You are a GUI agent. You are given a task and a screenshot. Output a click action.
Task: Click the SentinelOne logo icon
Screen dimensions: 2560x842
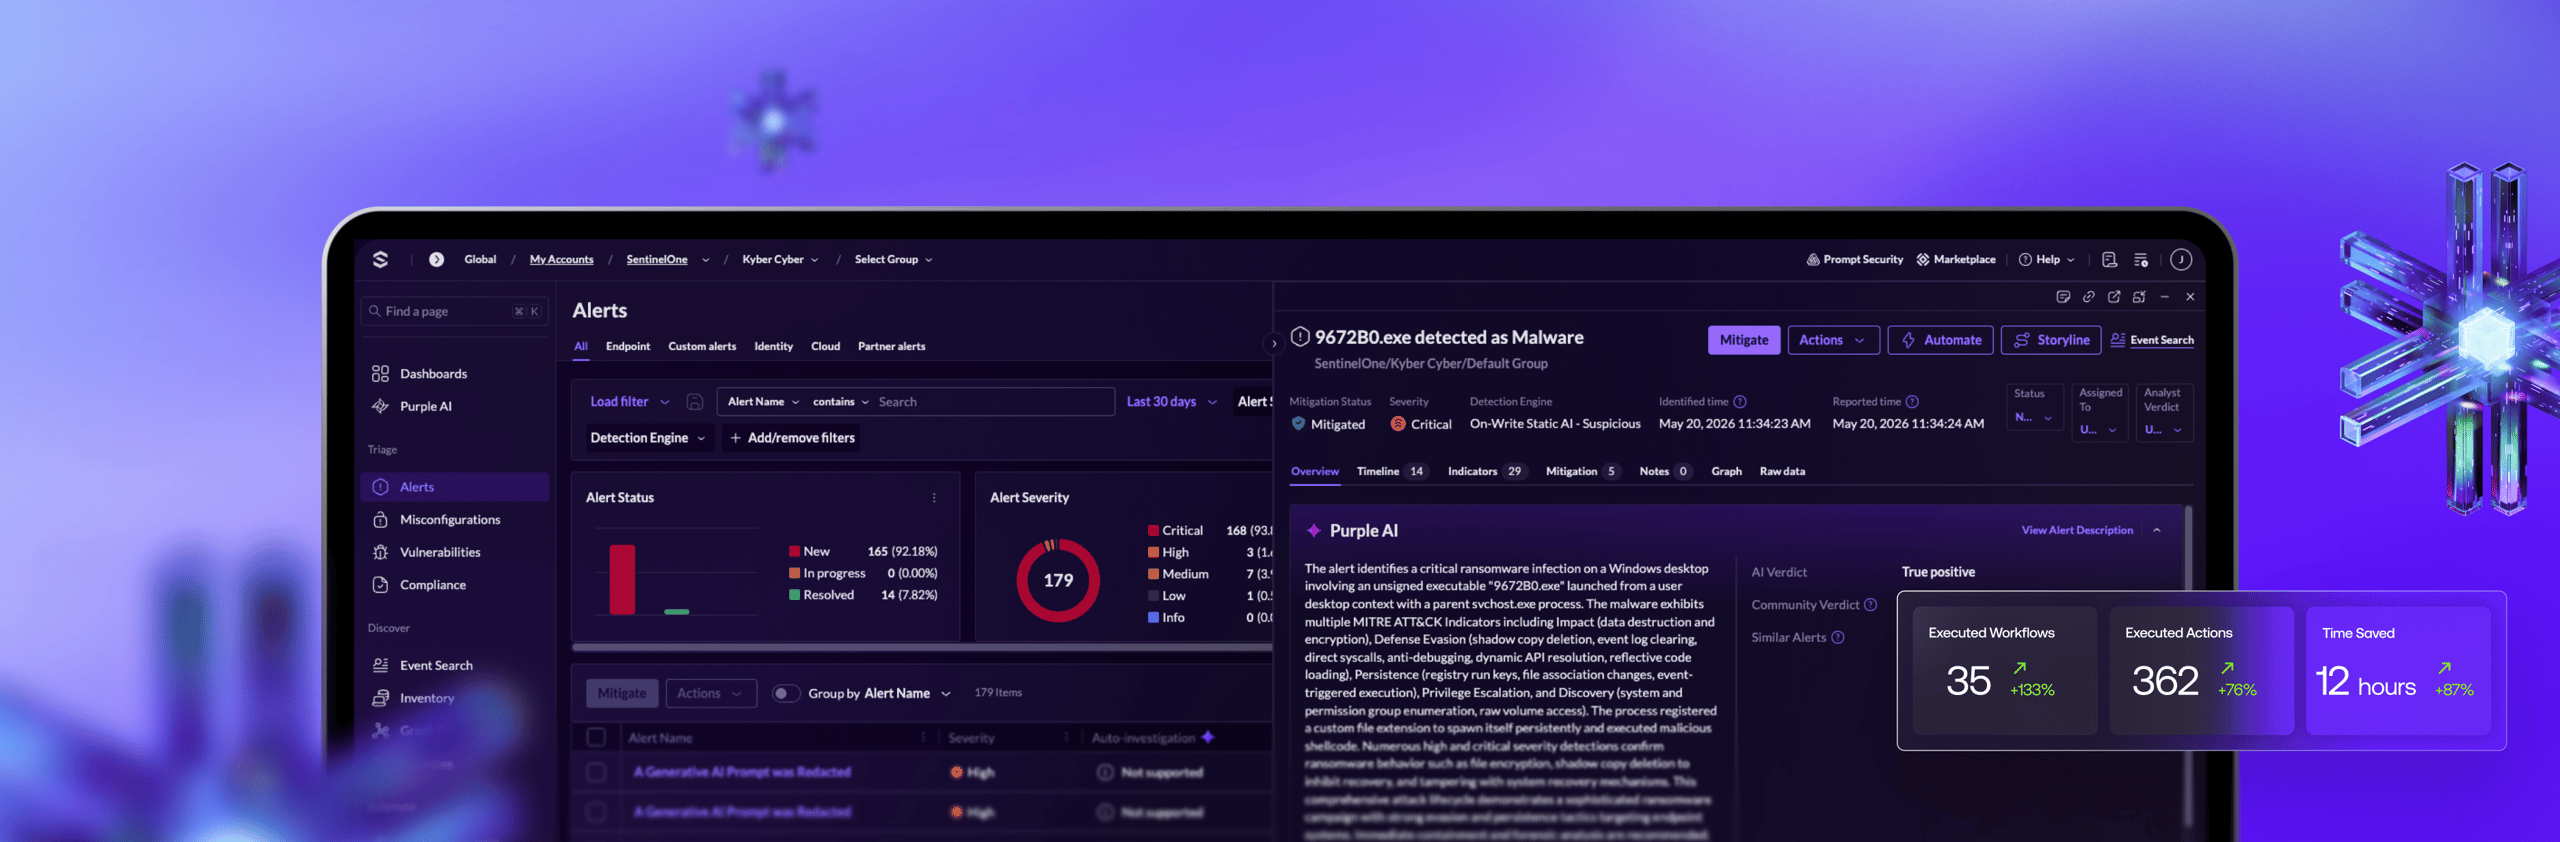[x=380, y=260]
